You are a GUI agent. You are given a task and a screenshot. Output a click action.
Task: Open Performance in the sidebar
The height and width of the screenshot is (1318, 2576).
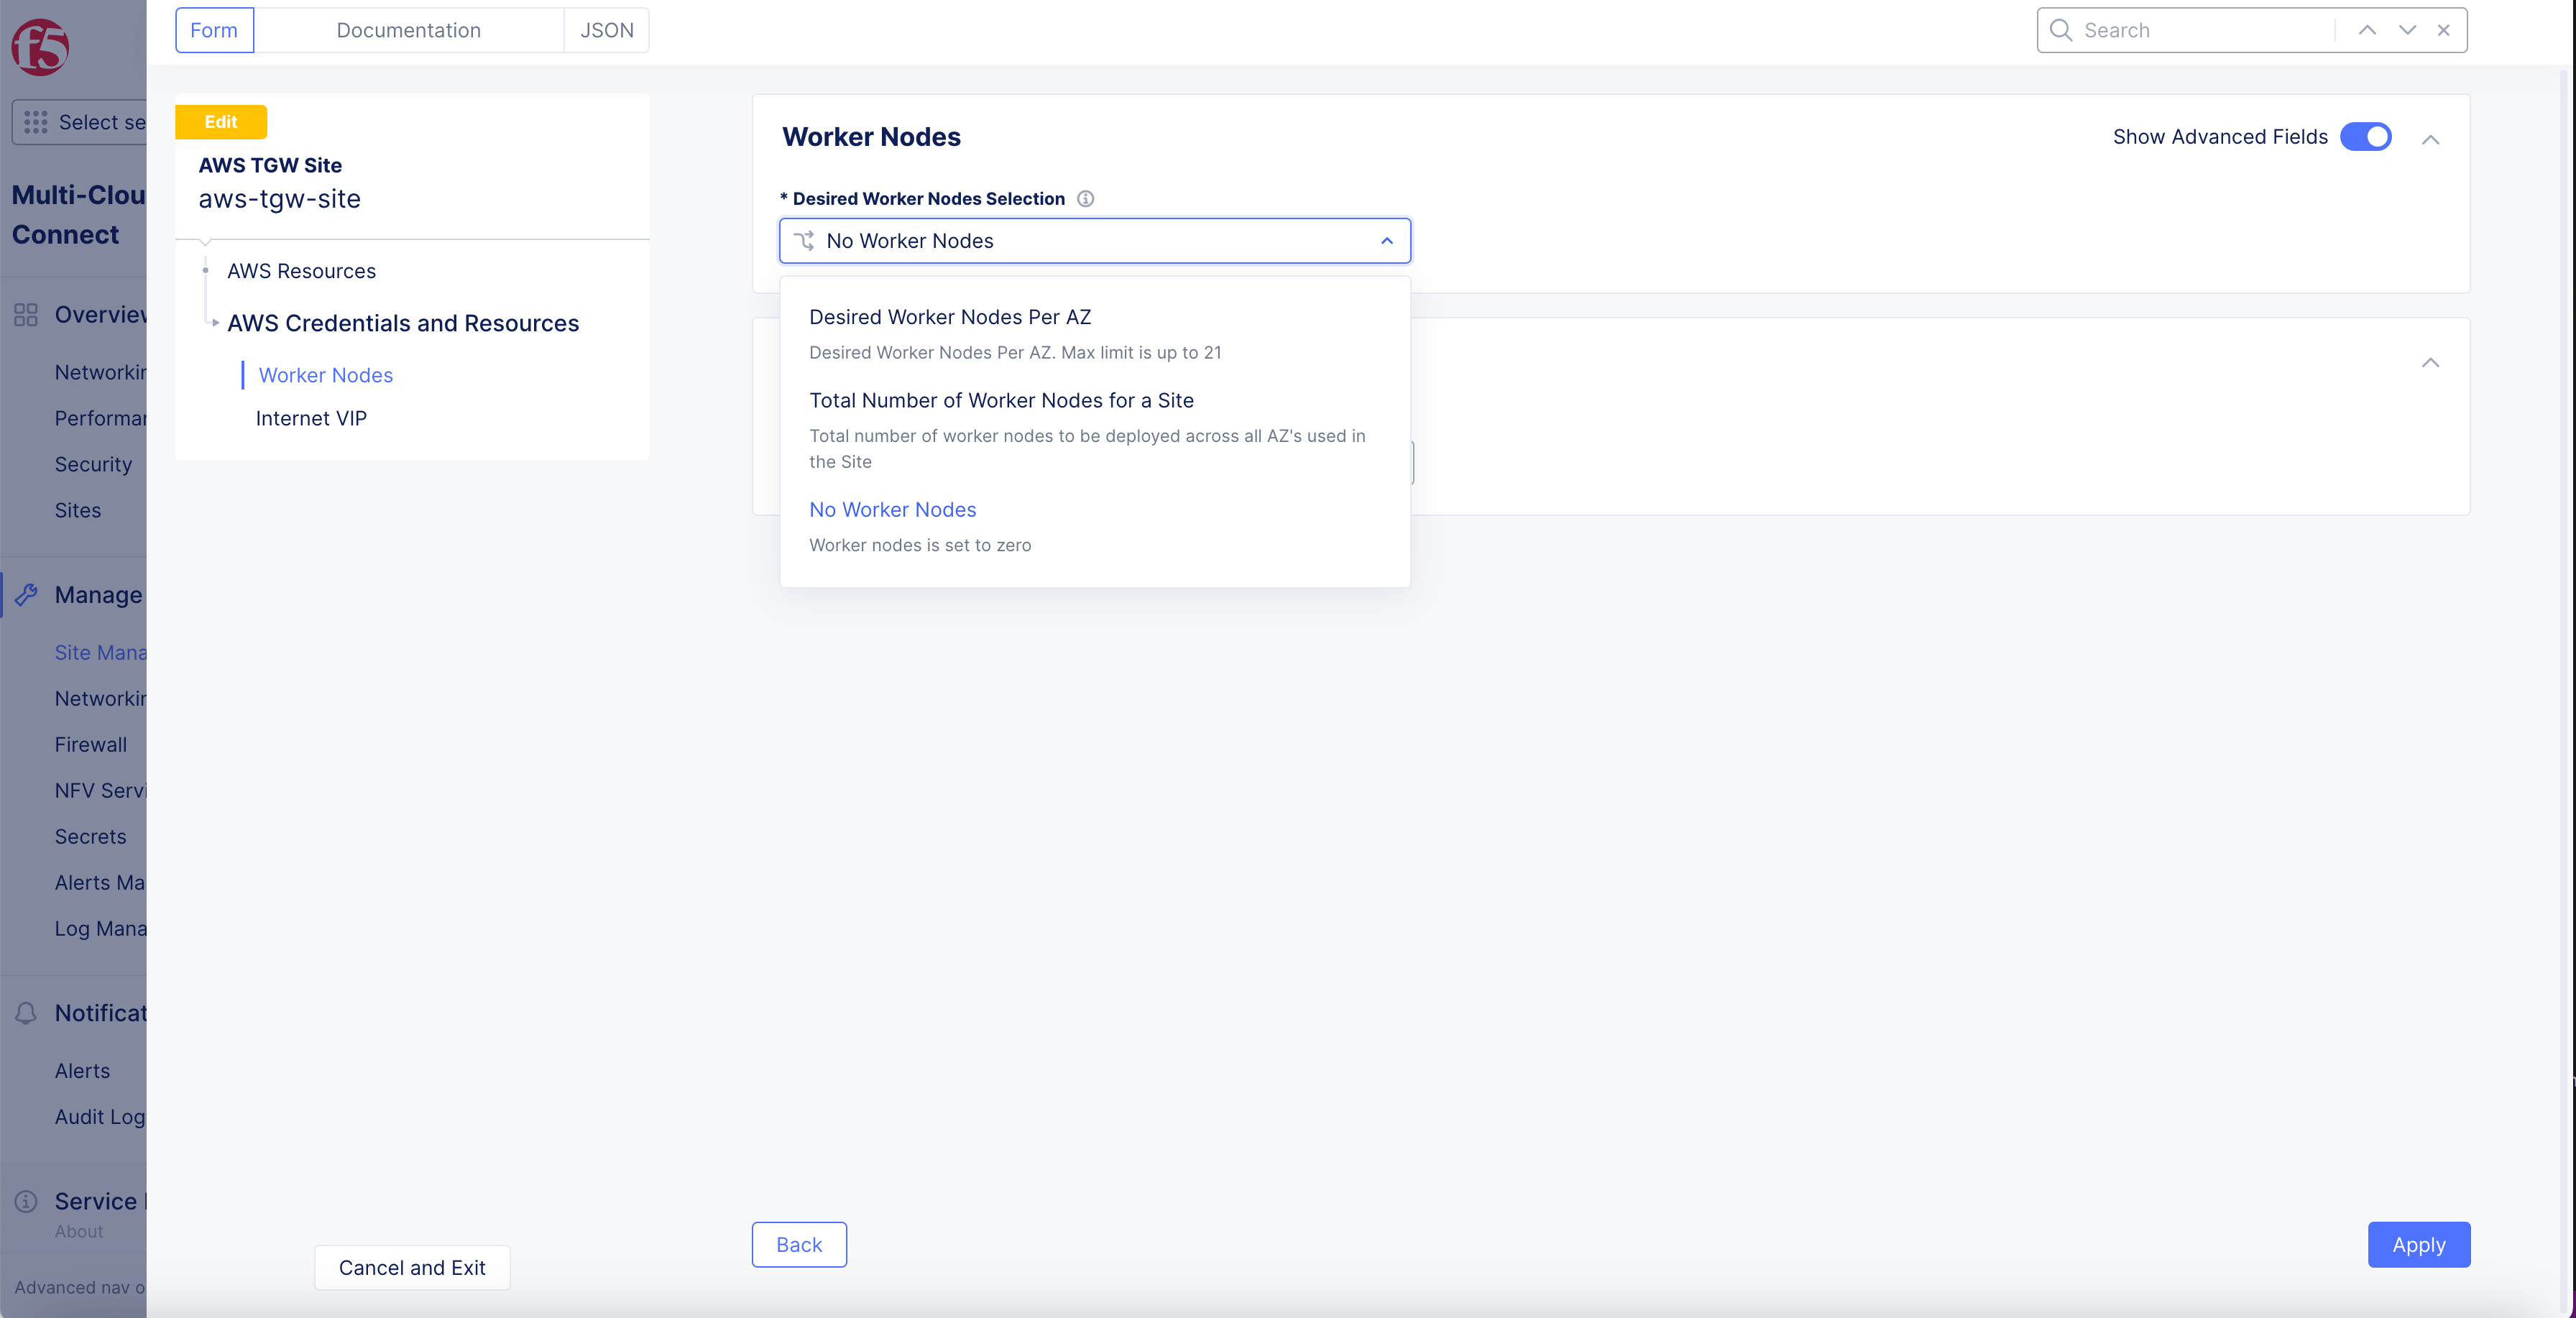100,418
